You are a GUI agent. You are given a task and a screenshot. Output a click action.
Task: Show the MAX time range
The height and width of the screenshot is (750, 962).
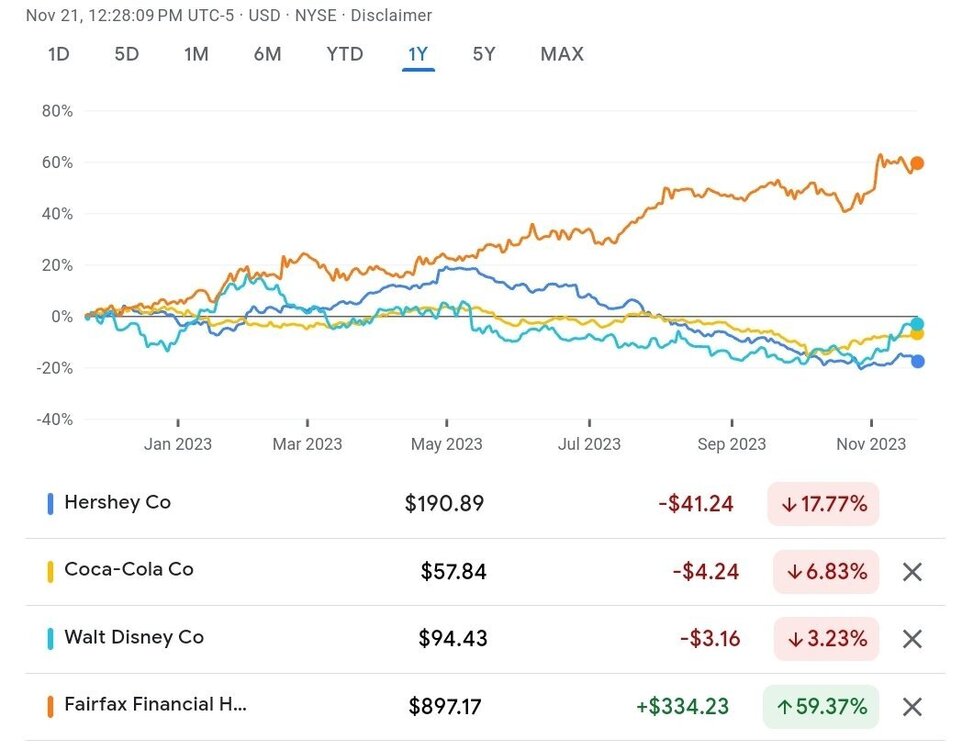562,54
